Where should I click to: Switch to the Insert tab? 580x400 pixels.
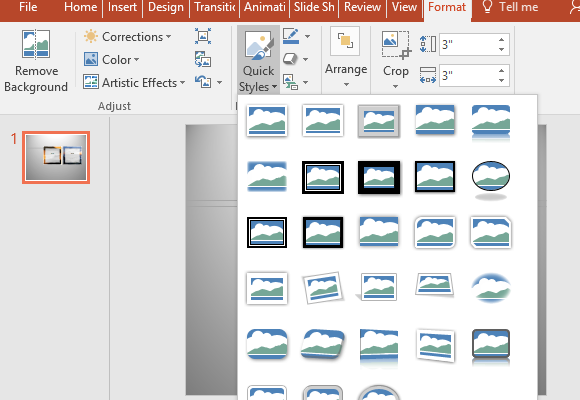coord(122,7)
